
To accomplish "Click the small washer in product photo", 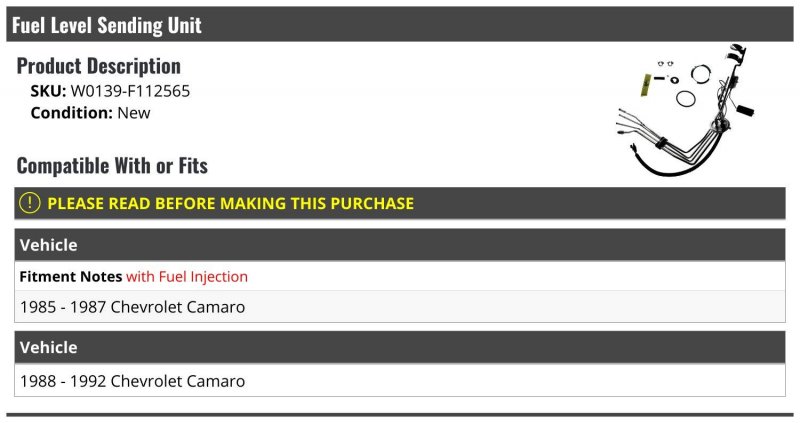I will coord(676,80).
